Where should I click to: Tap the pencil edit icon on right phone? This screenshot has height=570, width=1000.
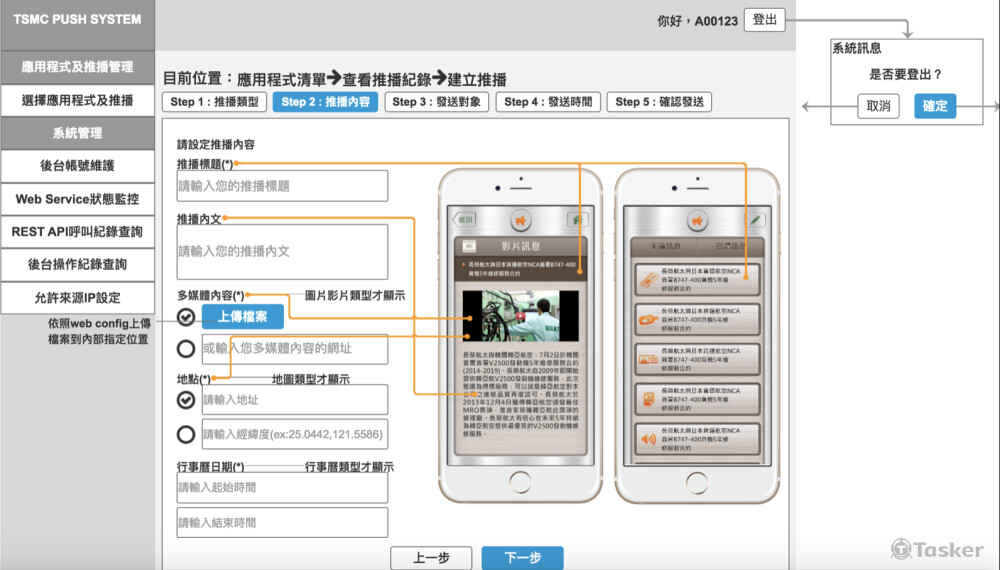pyautogui.click(x=755, y=219)
